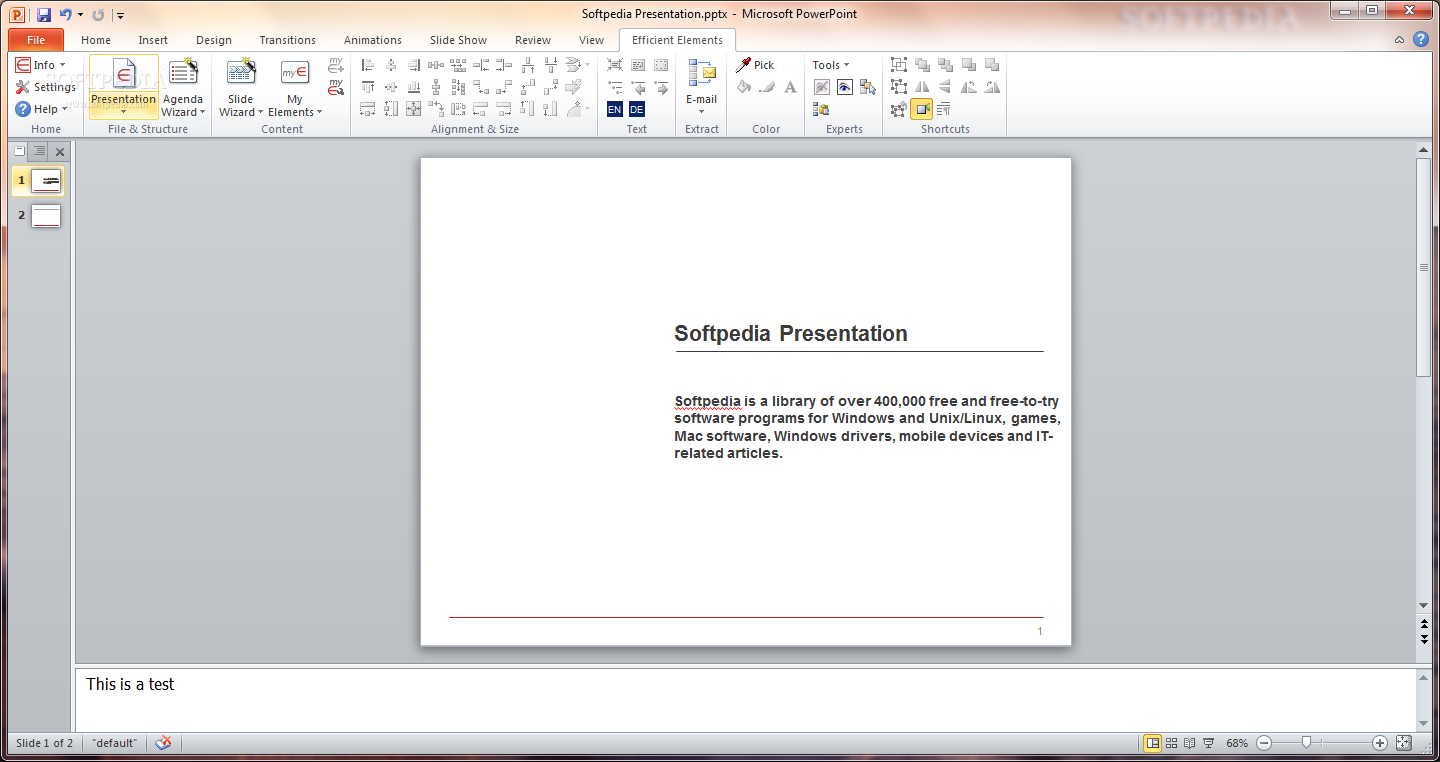1440x762 pixels.
Task: Switch to the Transitions tab
Action: [x=288, y=40]
